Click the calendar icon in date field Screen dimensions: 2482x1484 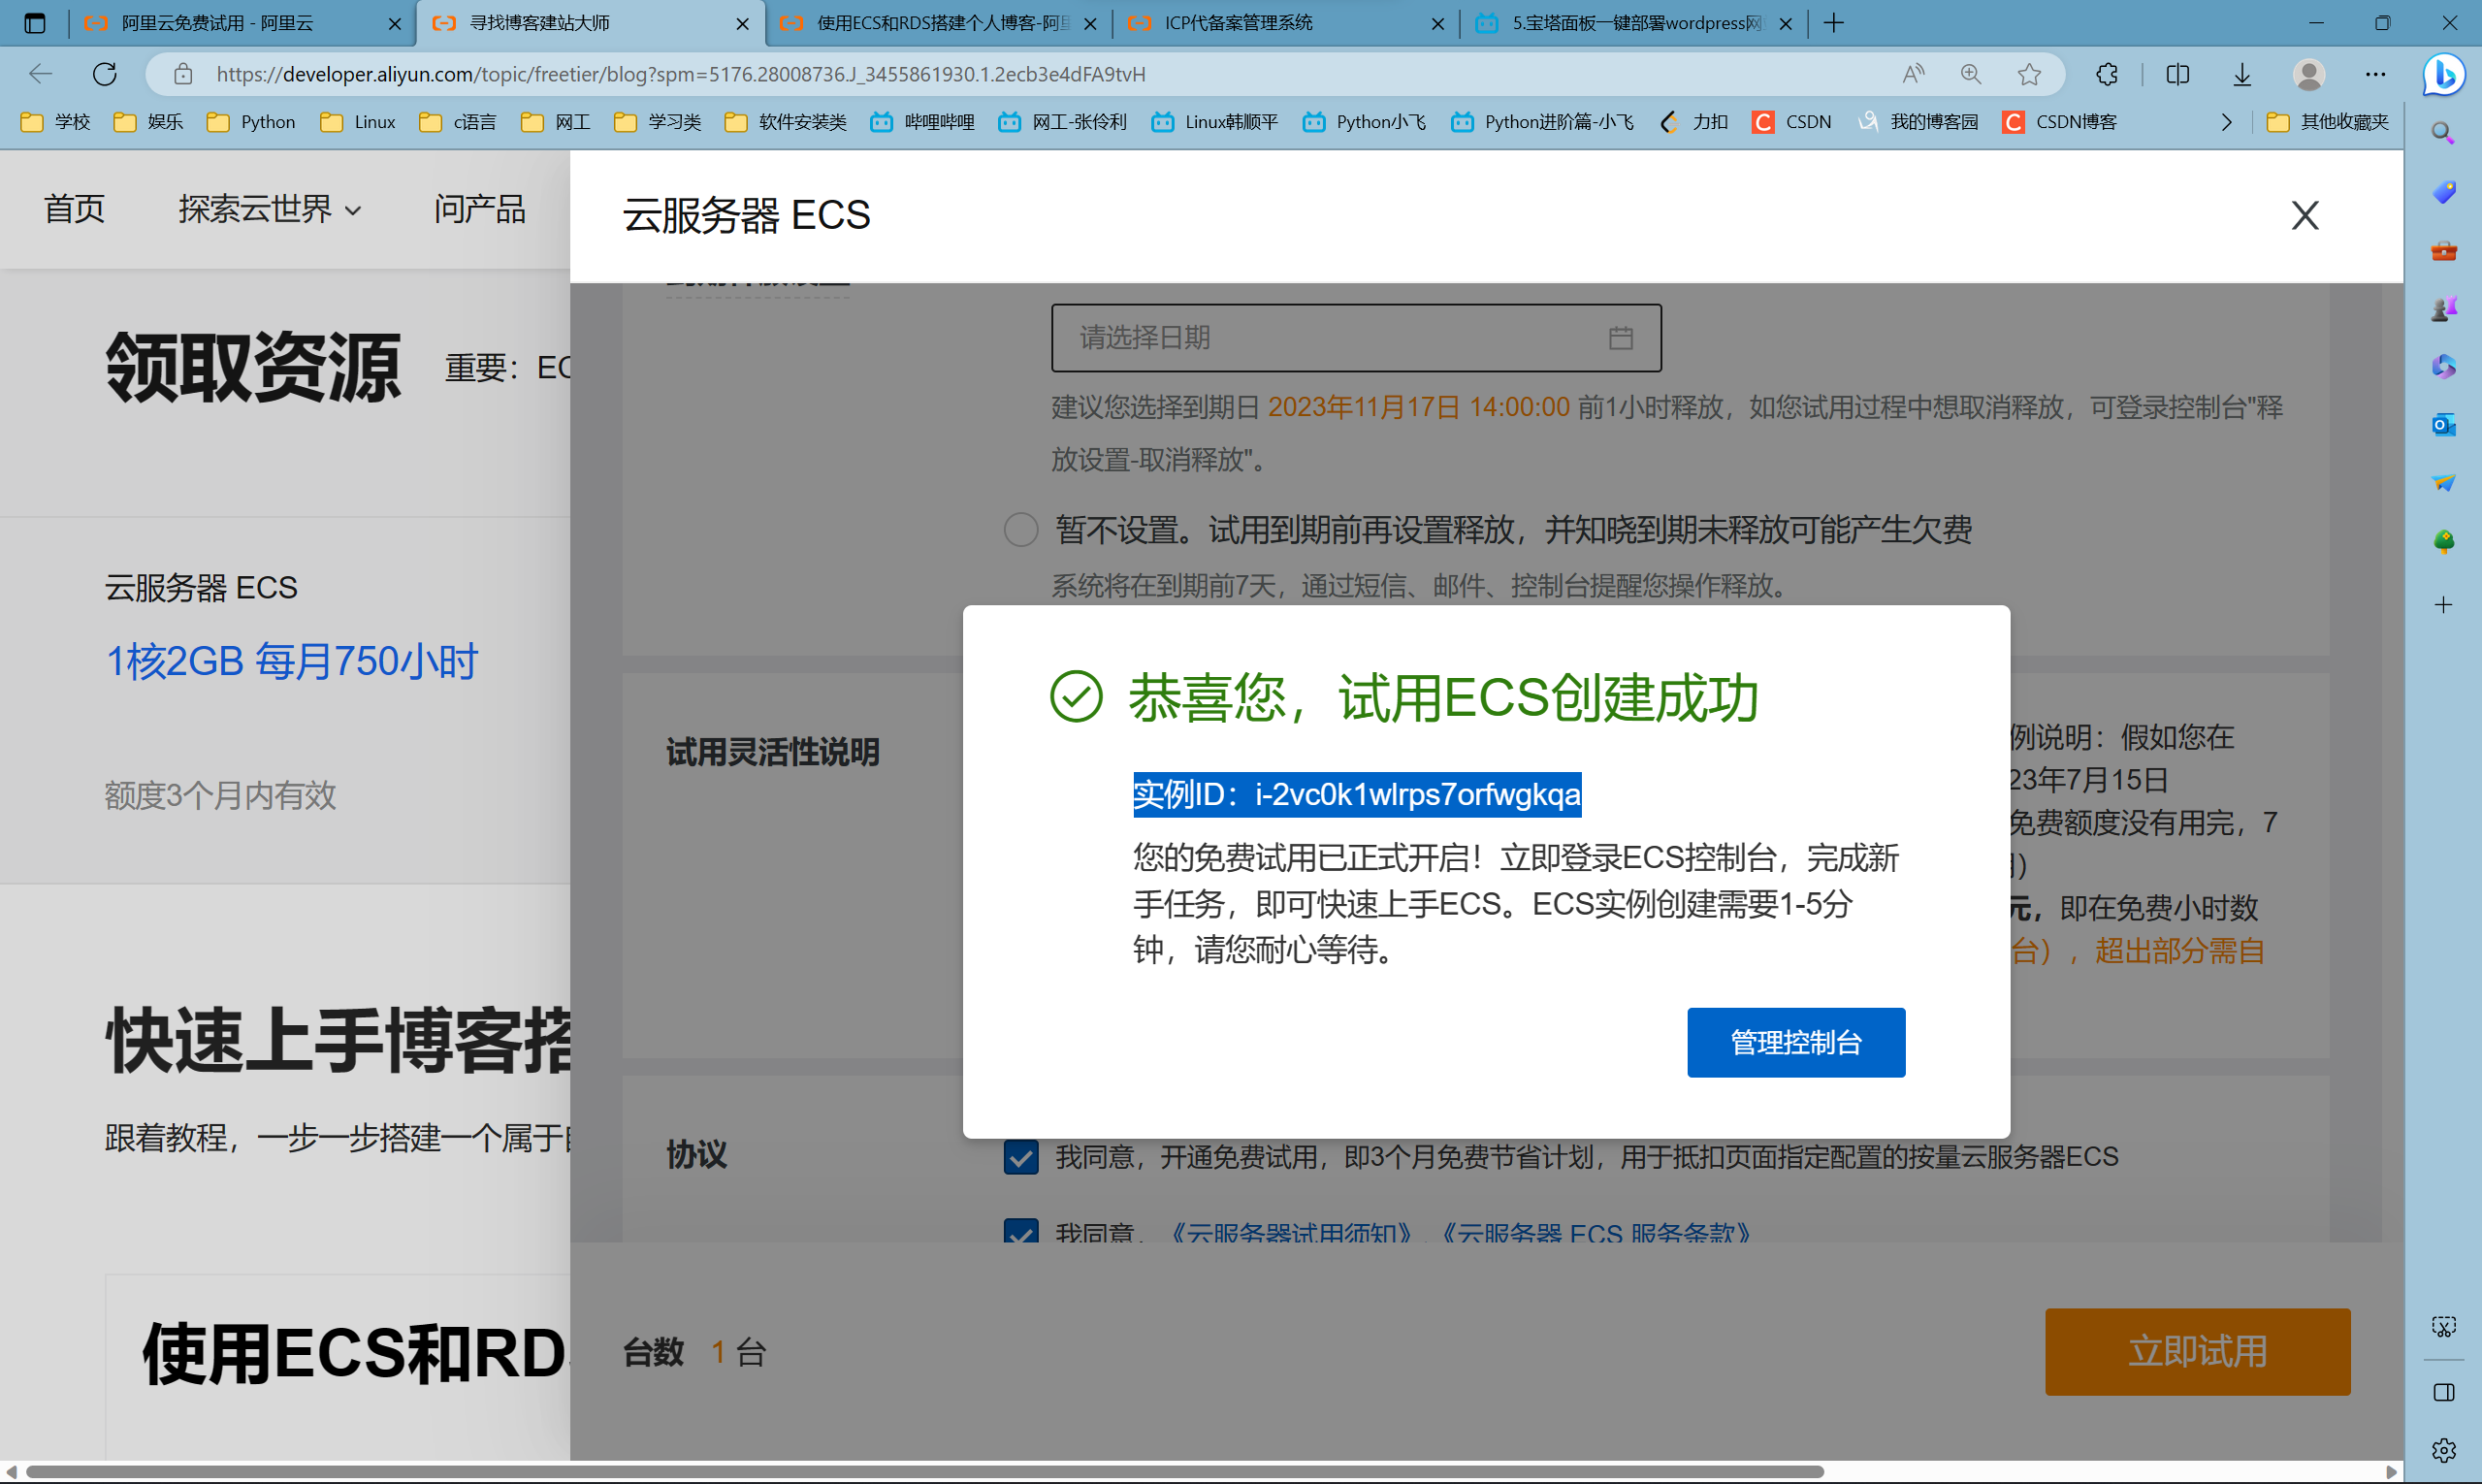click(1620, 338)
